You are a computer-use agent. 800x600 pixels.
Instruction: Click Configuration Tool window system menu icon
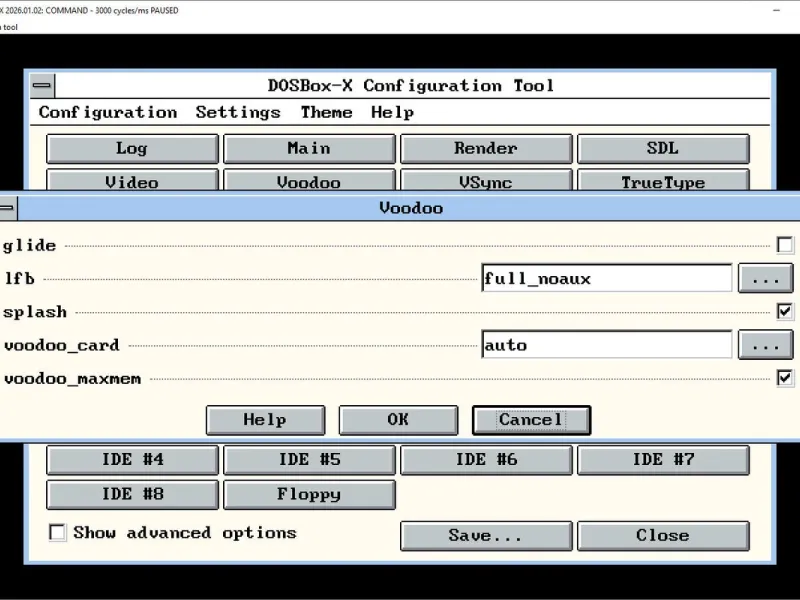[x=42, y=85]
